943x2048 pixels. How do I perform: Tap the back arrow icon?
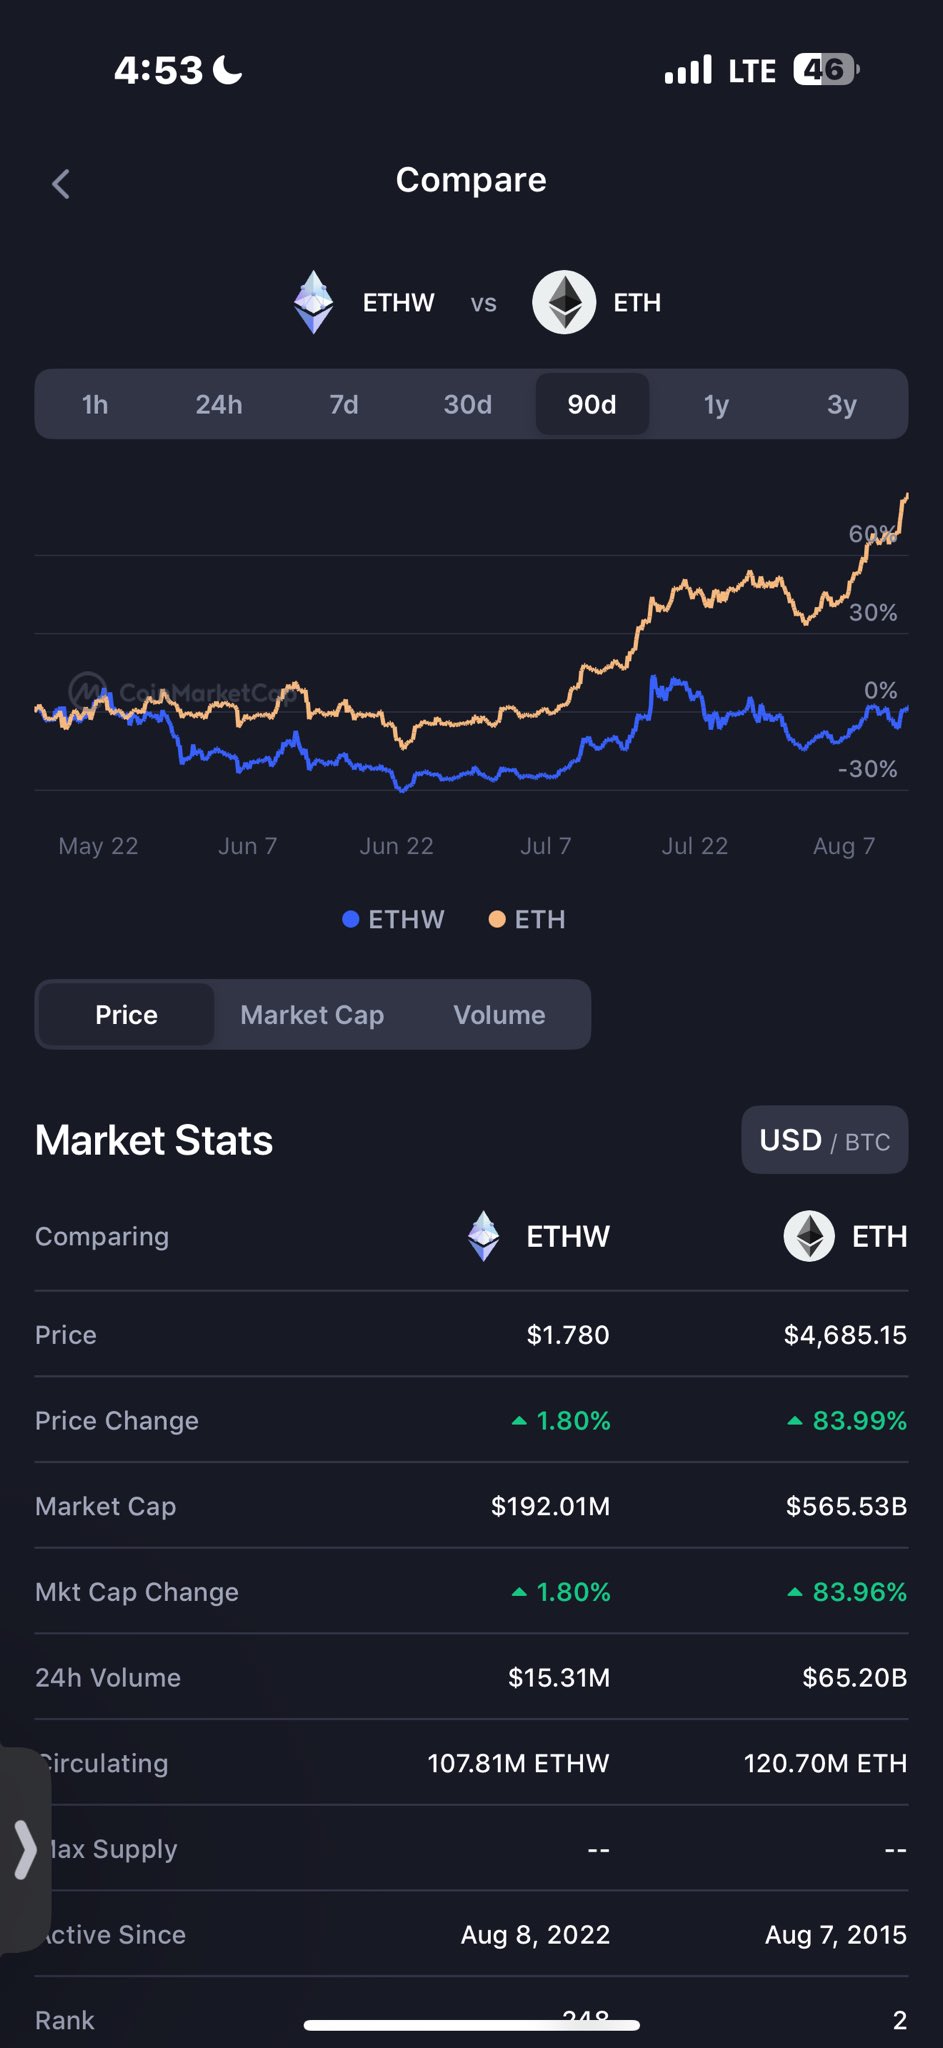(x=61, y=183)
